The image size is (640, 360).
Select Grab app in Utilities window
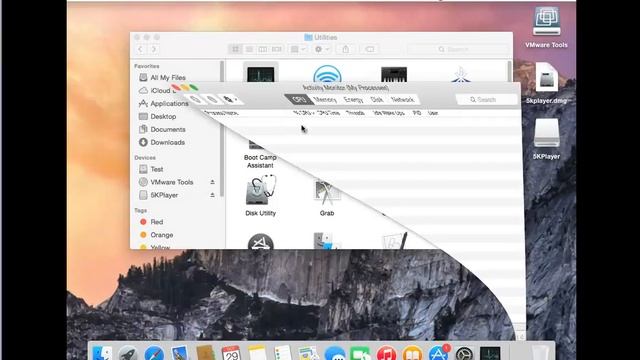click(x=327, y=198)
